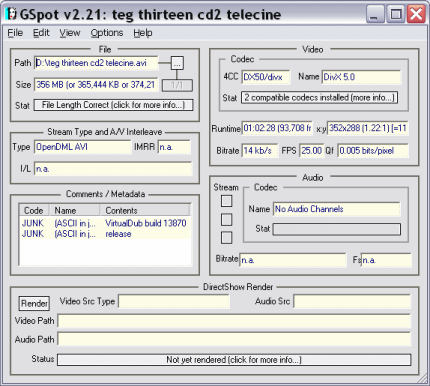Click the IMRR field
Image resolution: width=430 pixels, height=386 pixels.
point(174,147)
